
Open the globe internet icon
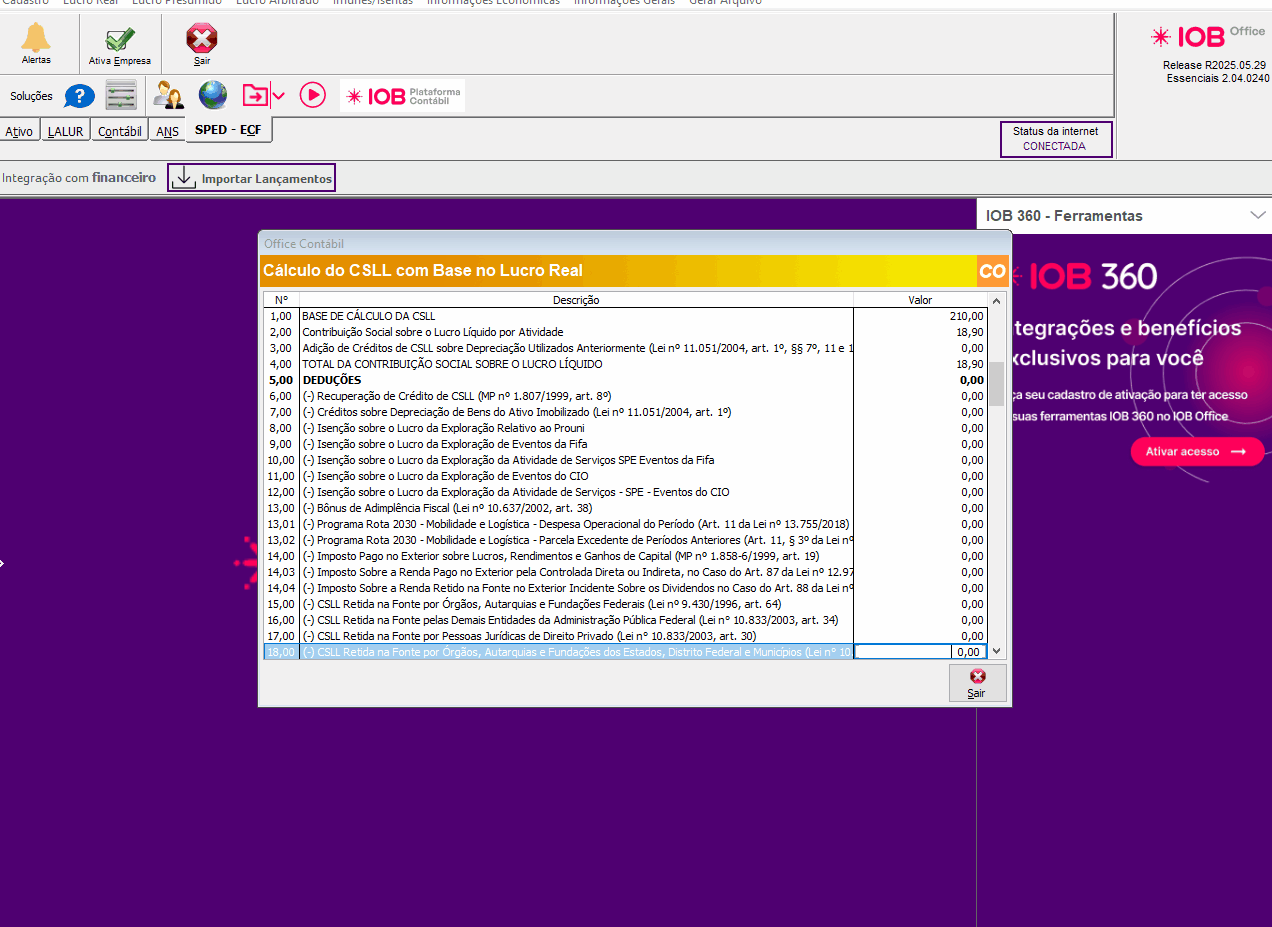point(212,96)
